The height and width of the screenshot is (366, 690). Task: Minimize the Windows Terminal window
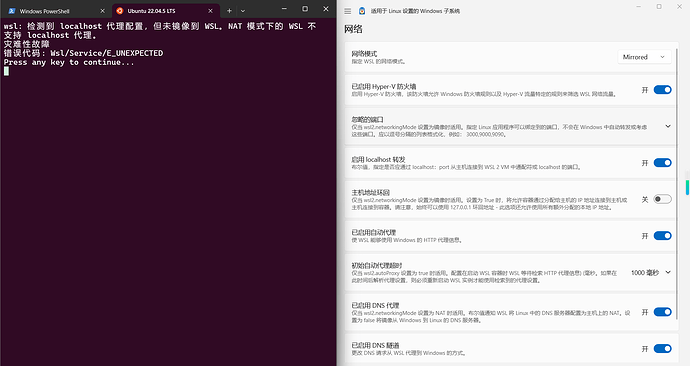tap(284, 9)
